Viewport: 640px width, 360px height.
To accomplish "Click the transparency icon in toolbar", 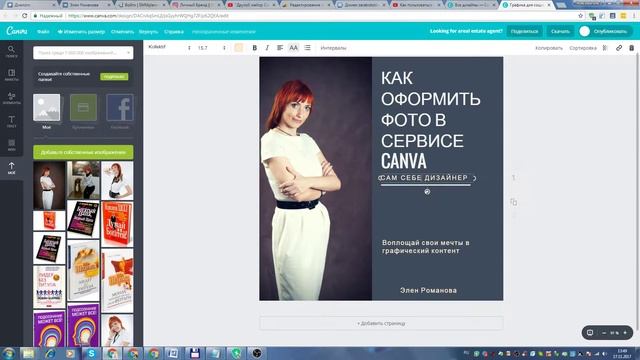I will click(605, 48).
